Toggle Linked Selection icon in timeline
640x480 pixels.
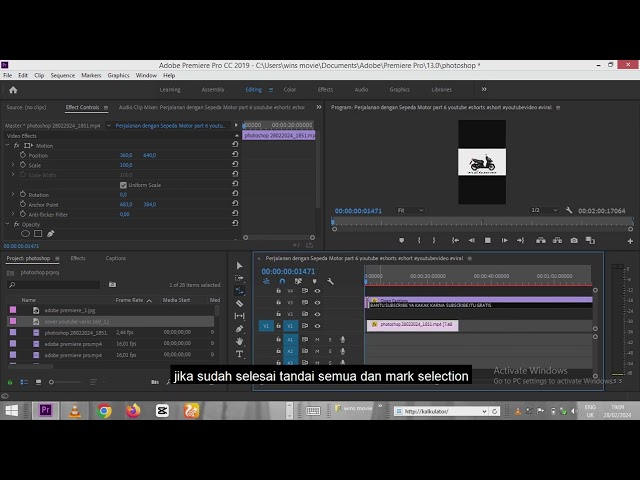pos(298,281)
